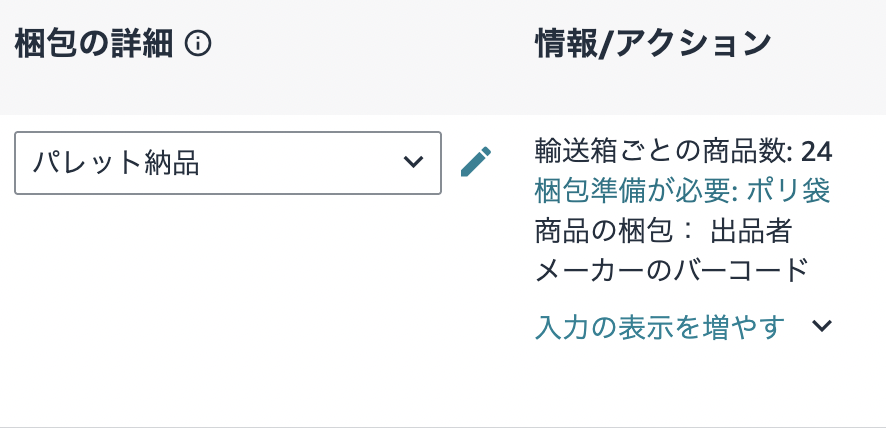Open the パレット納品 dropdown
The width and height of the screenshot is (886, 428).
coord(228,163)
